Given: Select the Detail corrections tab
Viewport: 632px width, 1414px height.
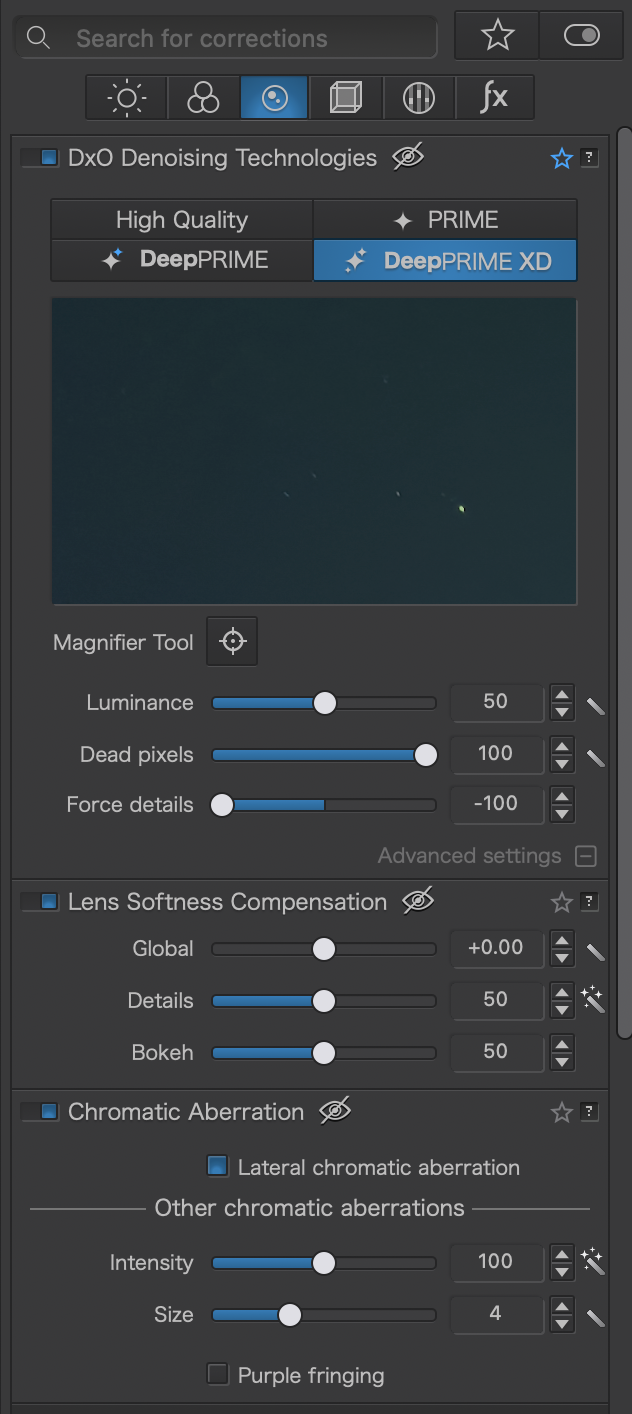Looking at the screenshot, I should 274,98.
